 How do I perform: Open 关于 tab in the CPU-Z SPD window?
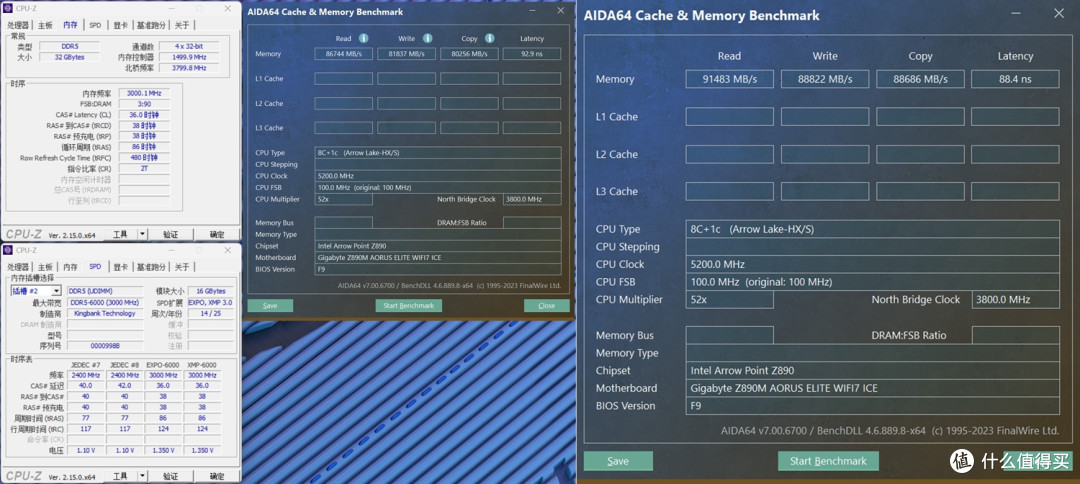181,267
